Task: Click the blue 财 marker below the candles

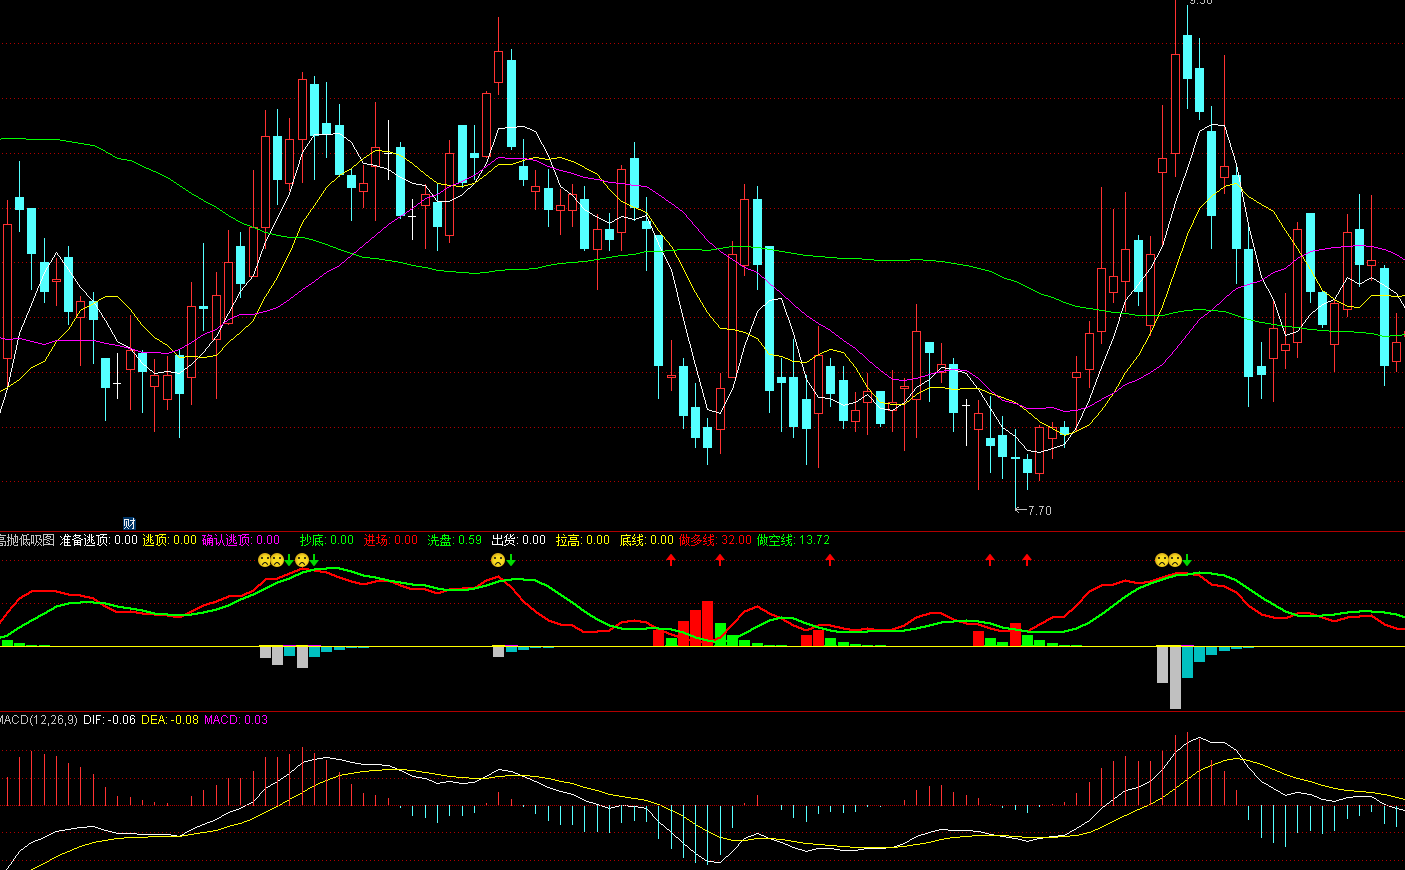Action: pyautogui.click(x=129, y=523)
